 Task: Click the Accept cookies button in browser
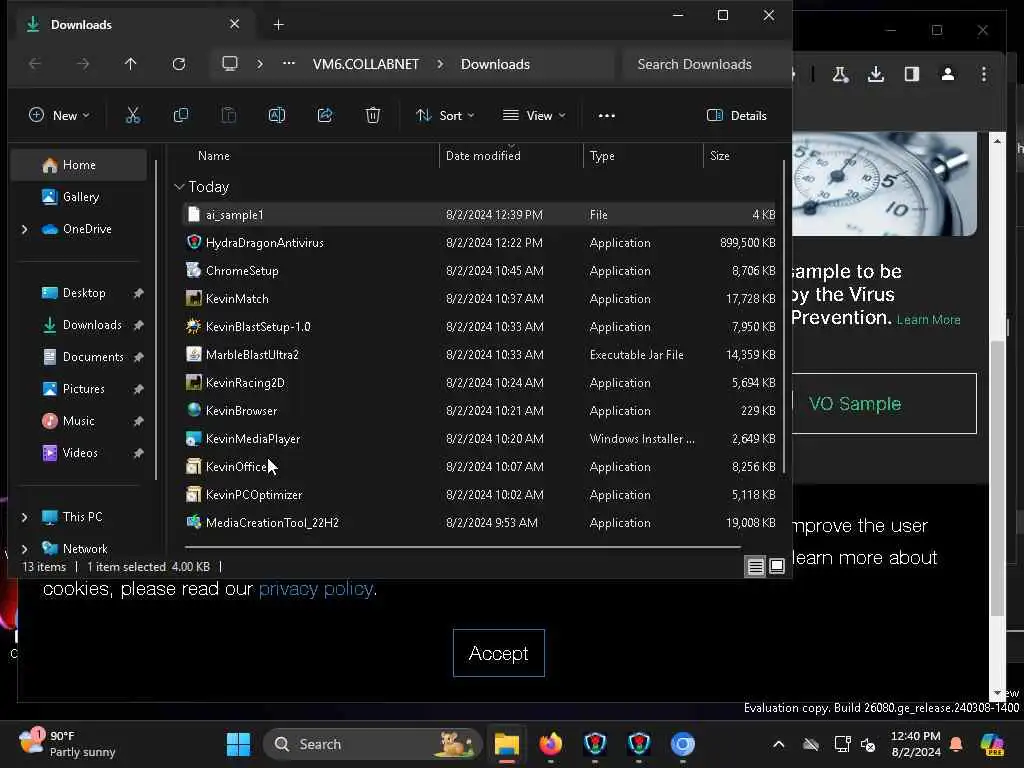pos(499,653)
